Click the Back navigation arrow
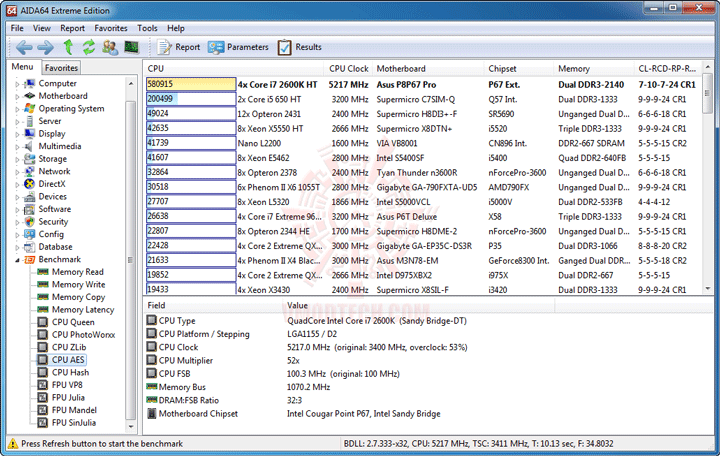 (x=24, y=47)
